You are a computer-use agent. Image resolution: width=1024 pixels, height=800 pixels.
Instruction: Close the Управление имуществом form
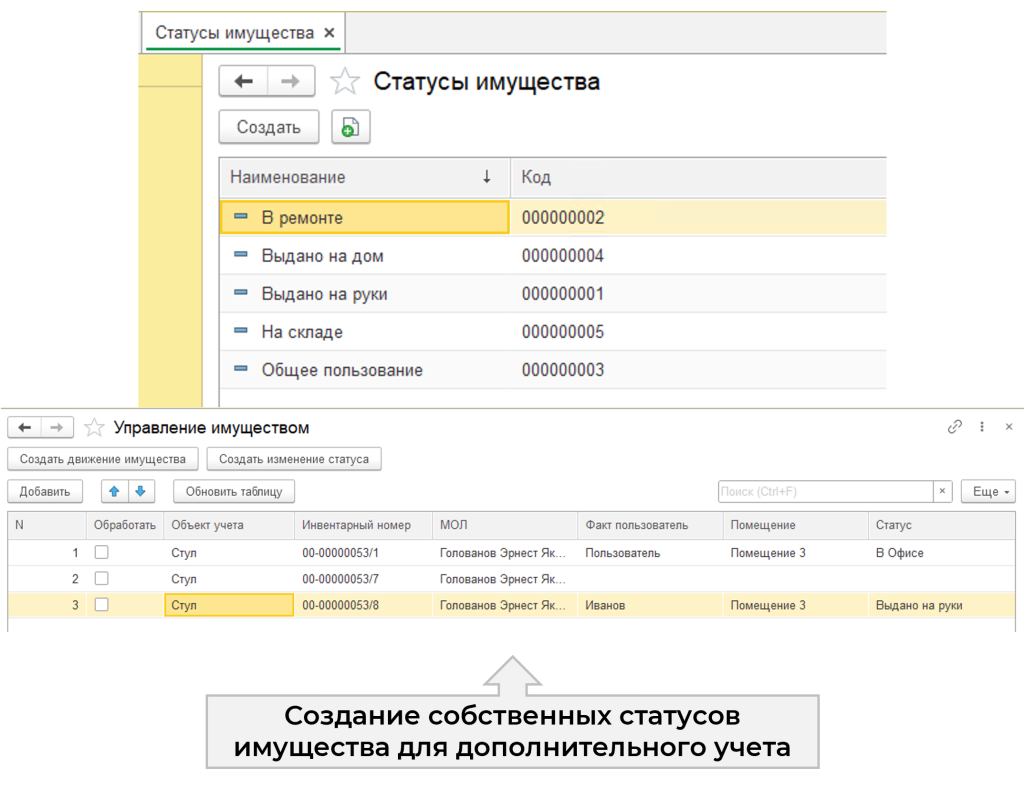(x=1009, y=426)
